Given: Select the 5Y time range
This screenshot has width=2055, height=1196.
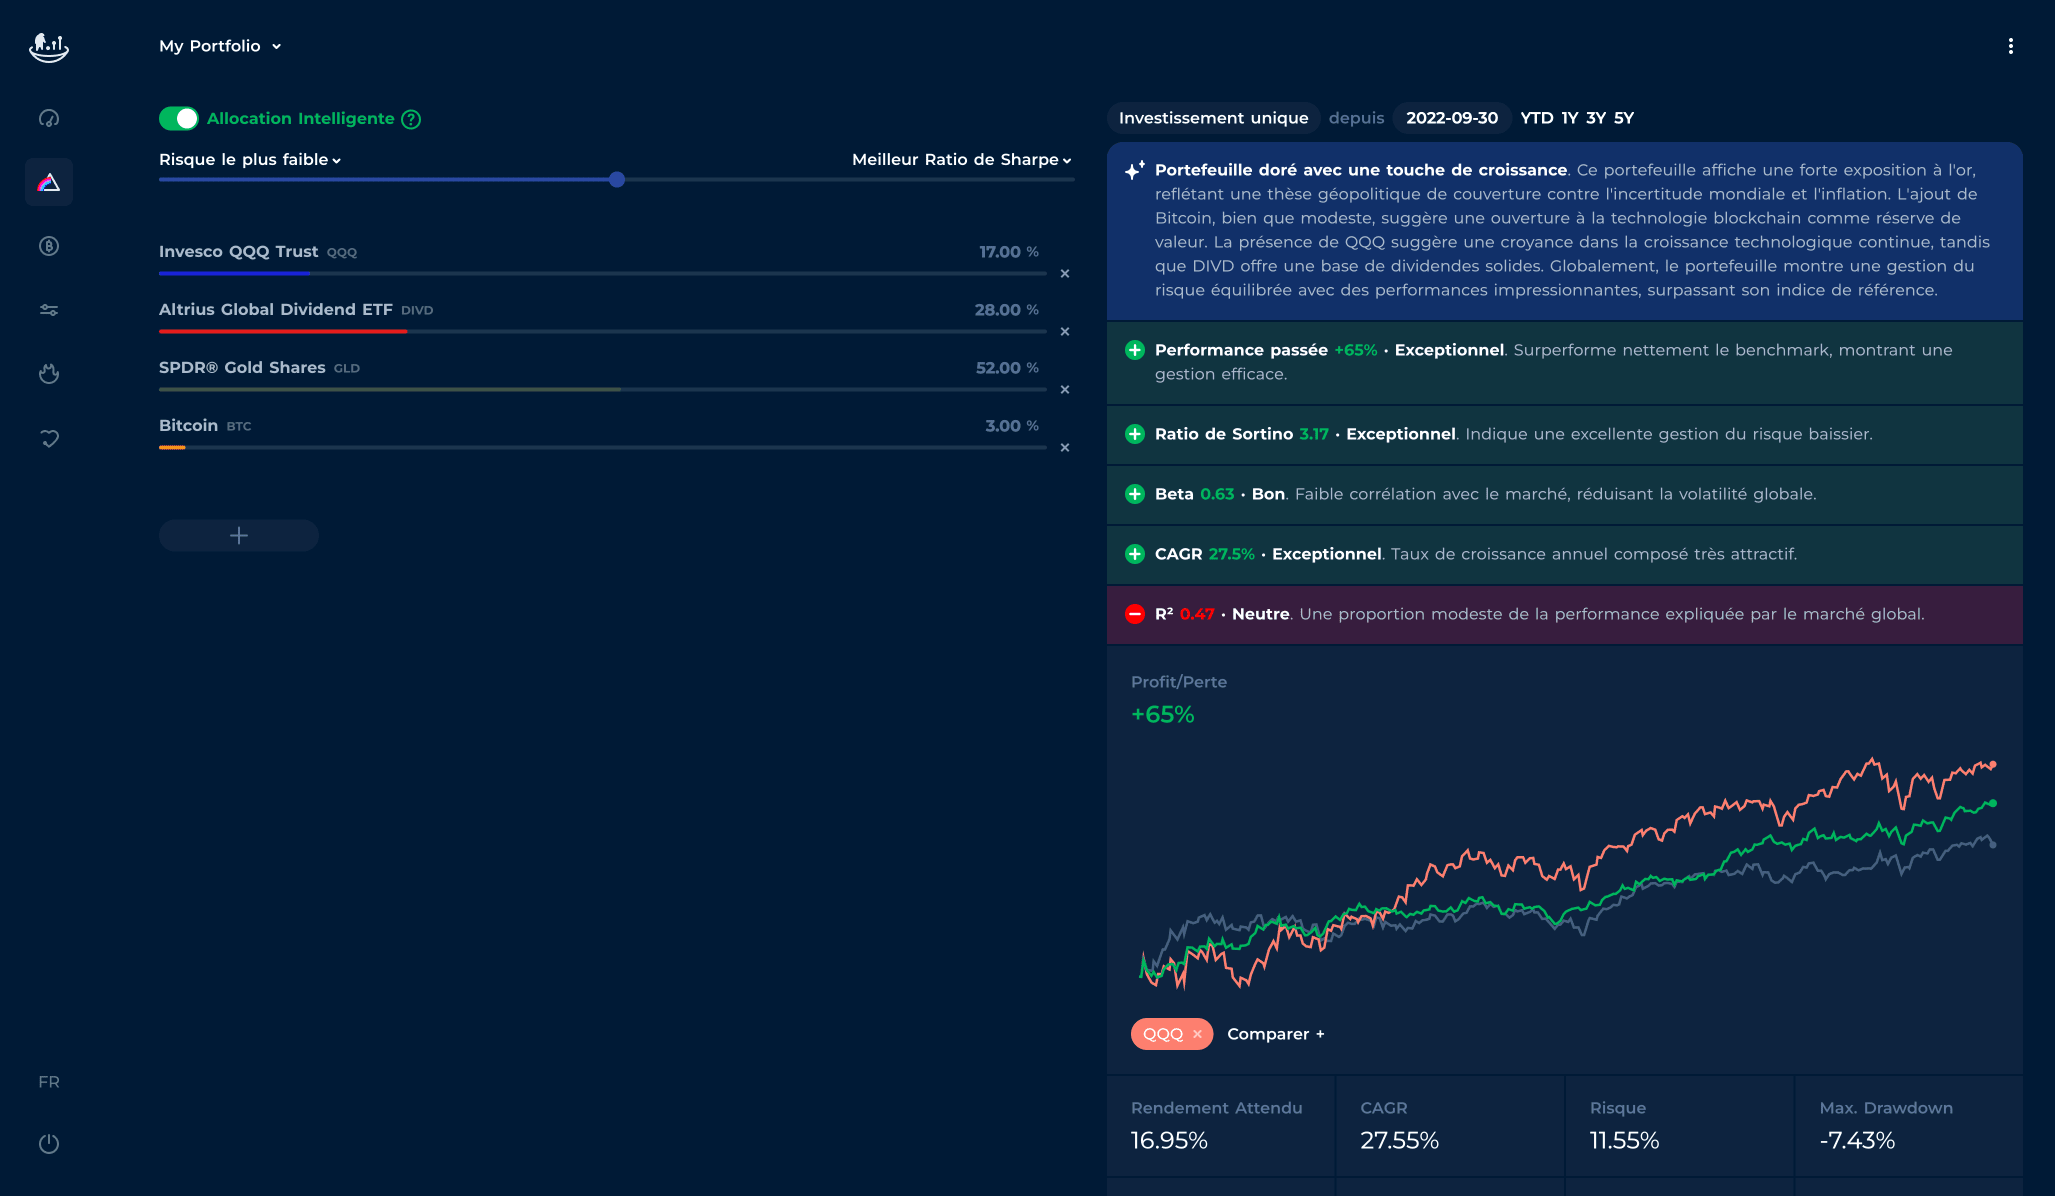Looking at the screenshot, I should 1624,118.
